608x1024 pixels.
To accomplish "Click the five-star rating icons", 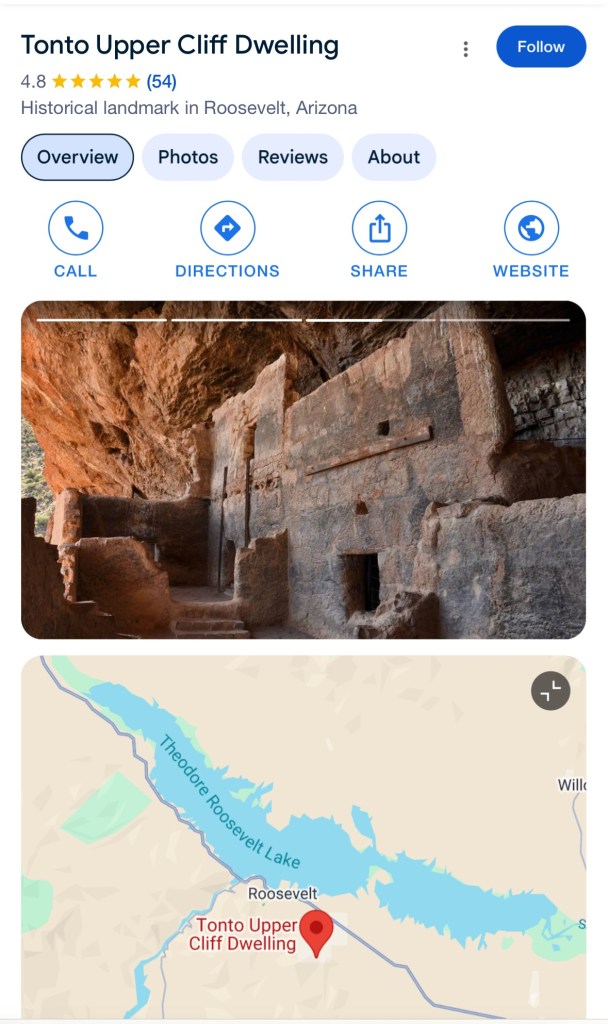I will (x=96, y=82).
